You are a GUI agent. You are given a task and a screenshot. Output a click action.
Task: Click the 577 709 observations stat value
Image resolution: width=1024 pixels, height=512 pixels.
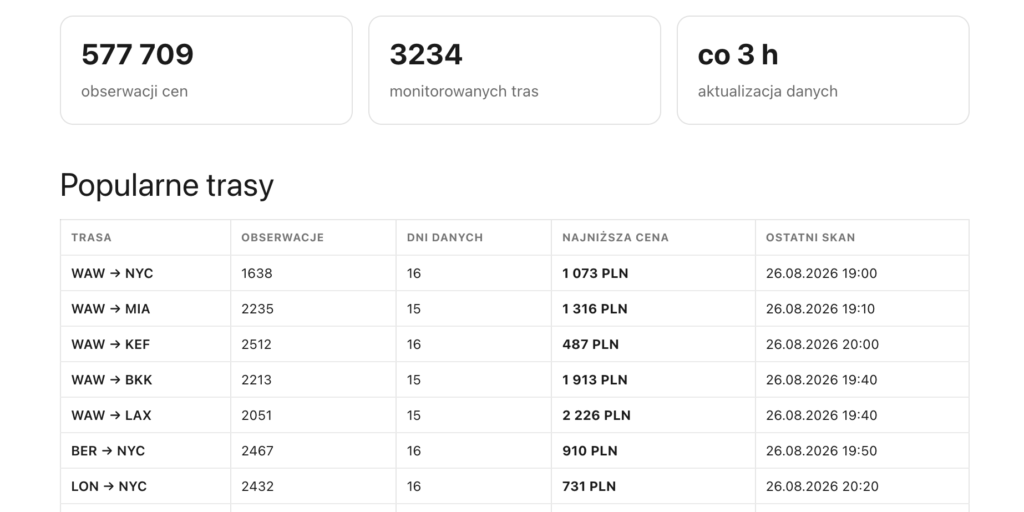(x=137, y=54)
